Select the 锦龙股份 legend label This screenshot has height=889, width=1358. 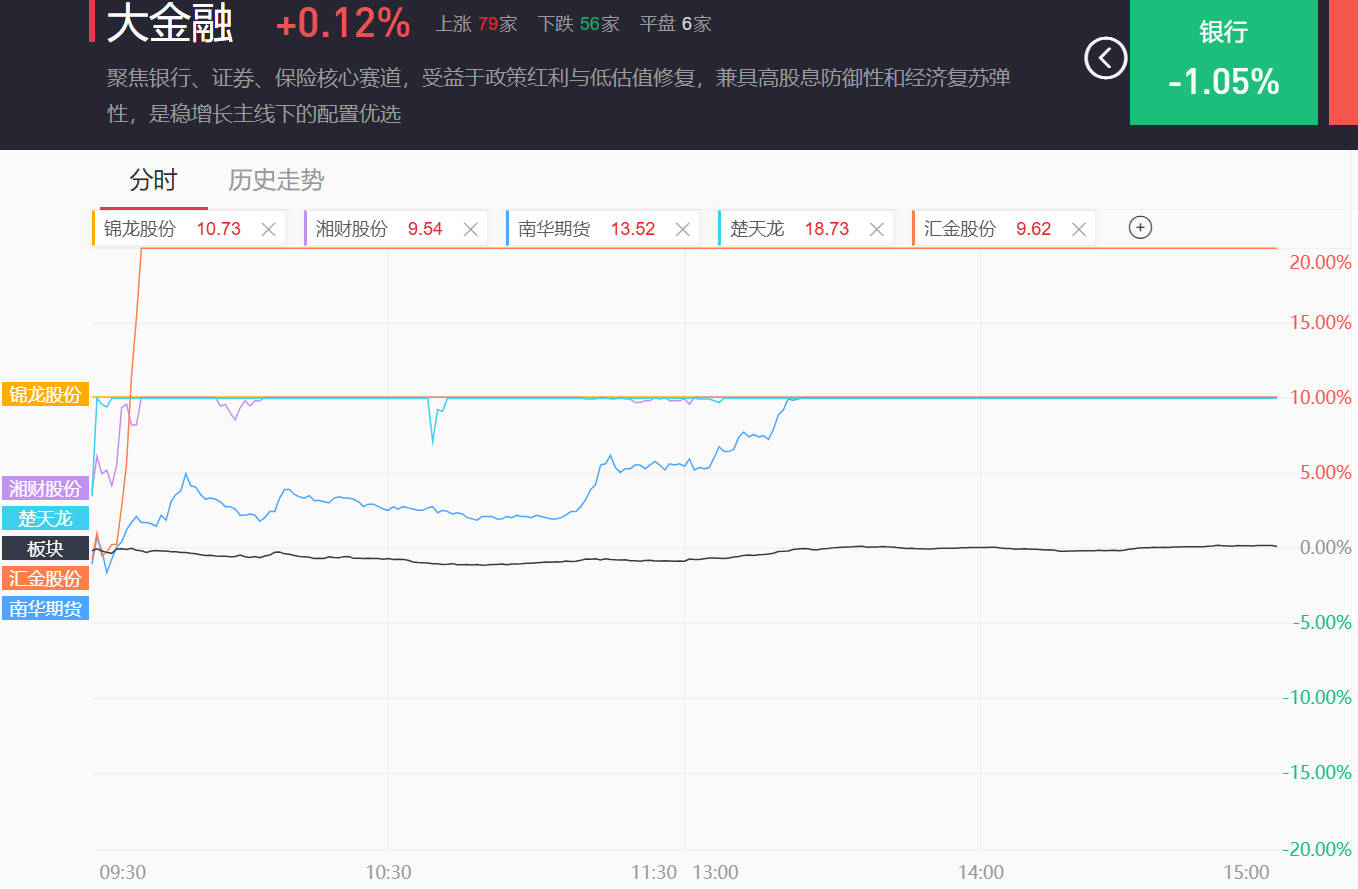click(x=45, y=395)
